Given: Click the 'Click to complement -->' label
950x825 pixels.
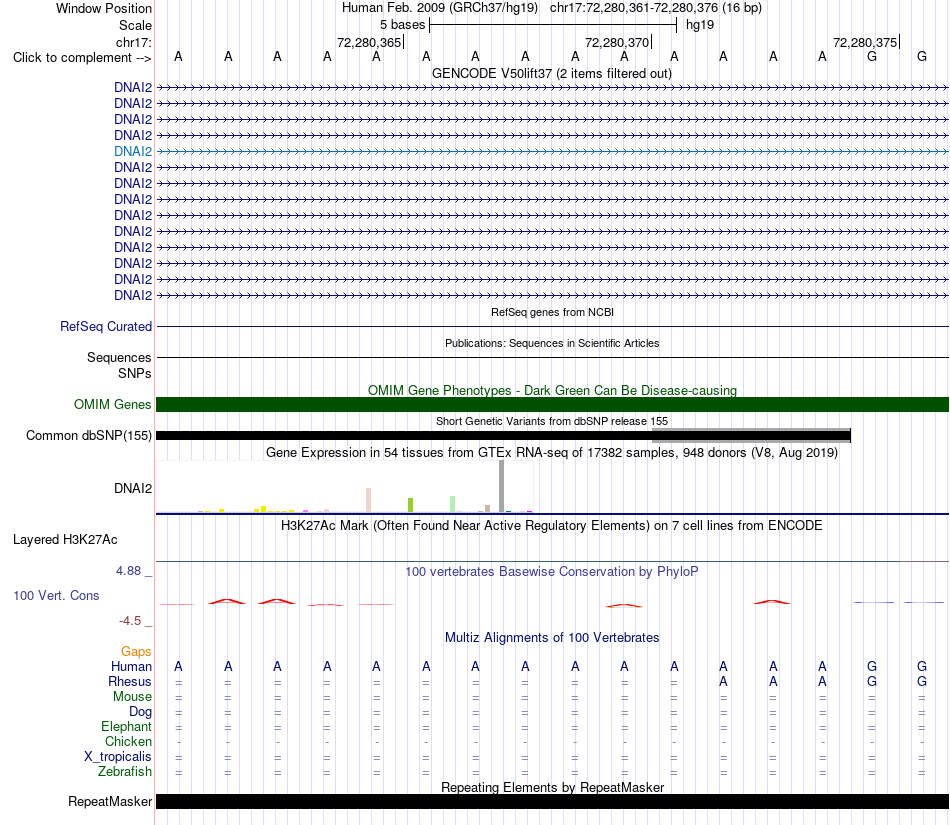Looking at the screenshot, I should [82, 58].
